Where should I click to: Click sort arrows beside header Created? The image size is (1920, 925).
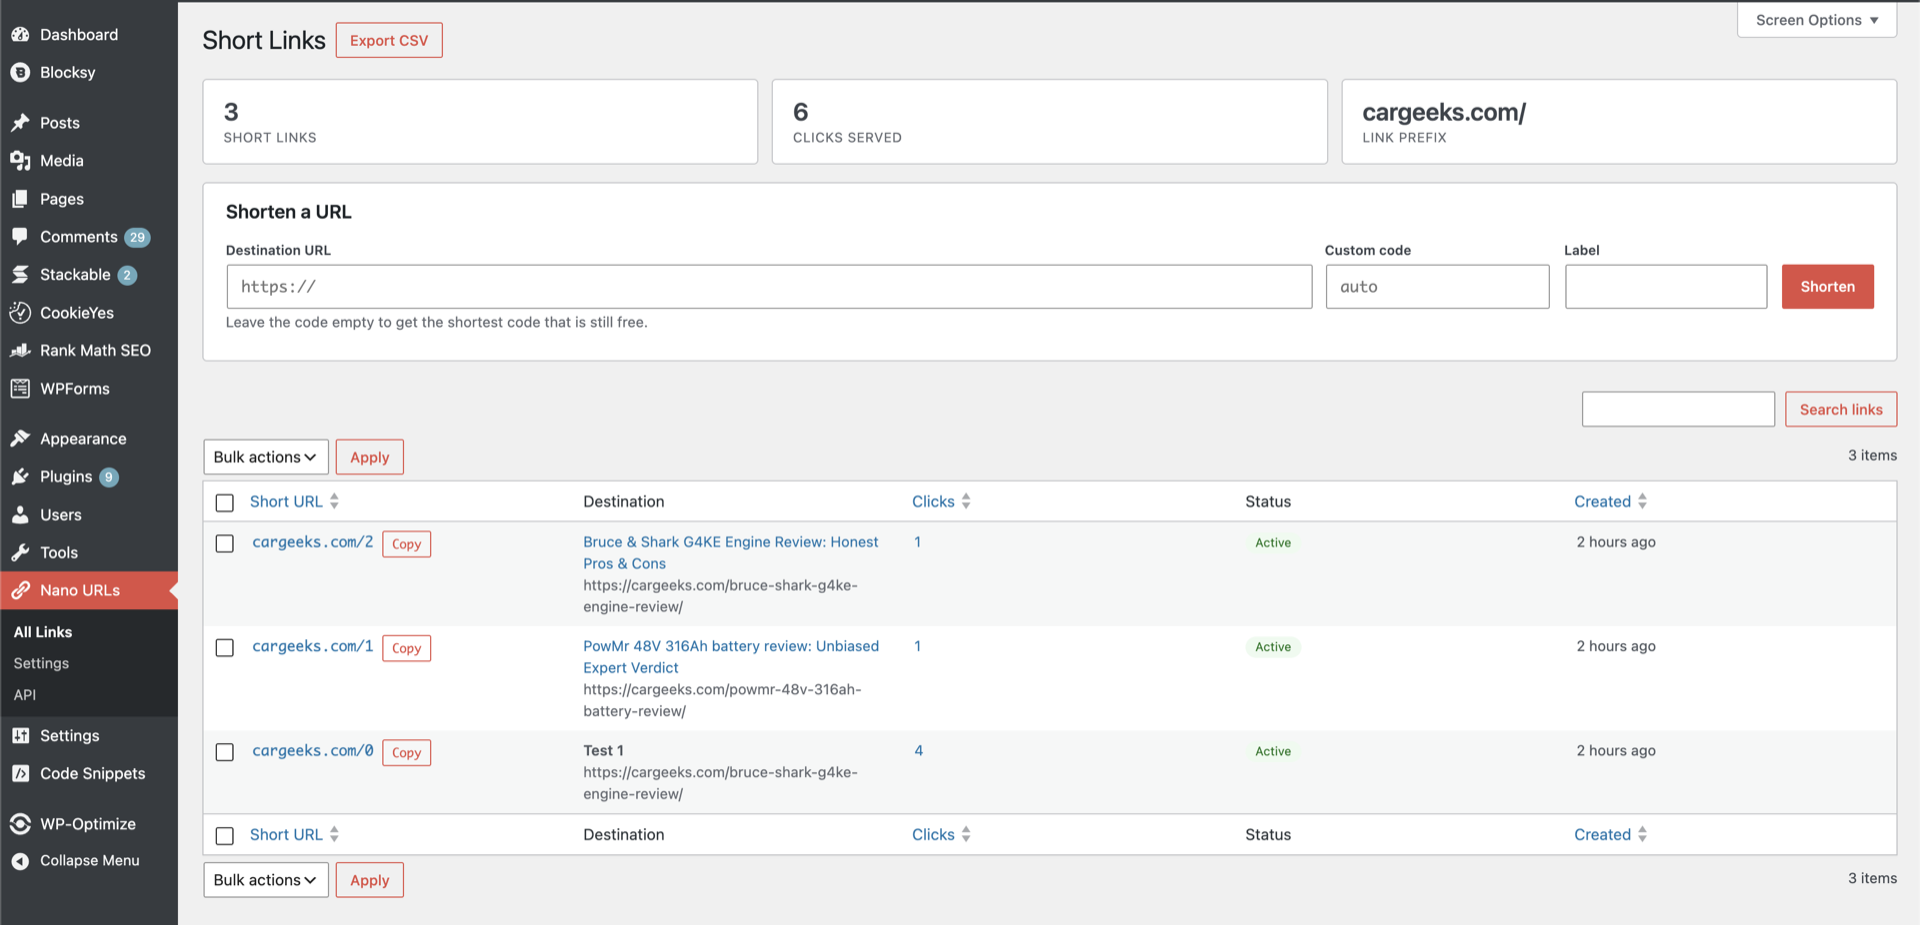click(1642, 501)
